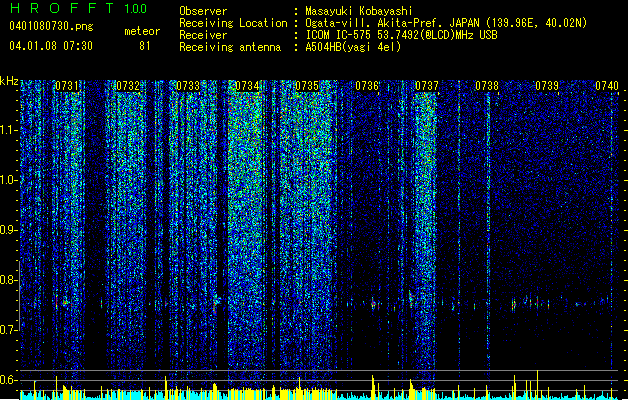Select the 0738 time marker

487,86
